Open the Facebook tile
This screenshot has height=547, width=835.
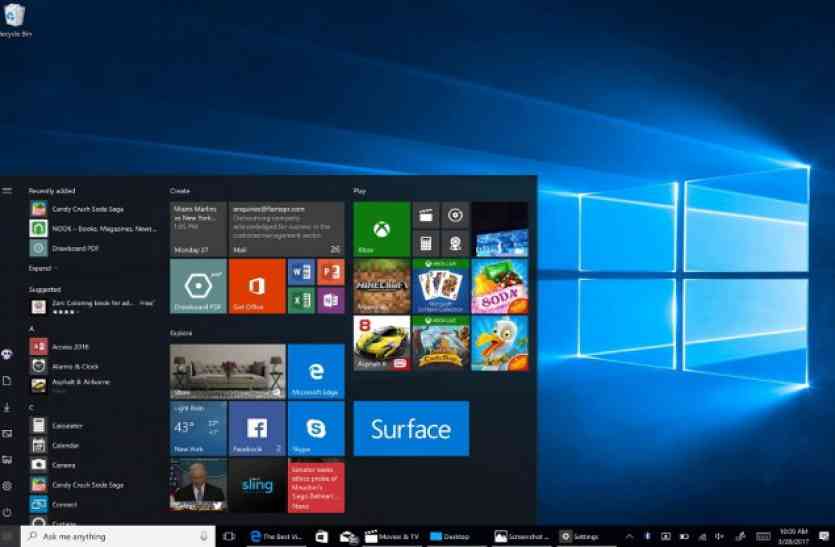point(257,429)
